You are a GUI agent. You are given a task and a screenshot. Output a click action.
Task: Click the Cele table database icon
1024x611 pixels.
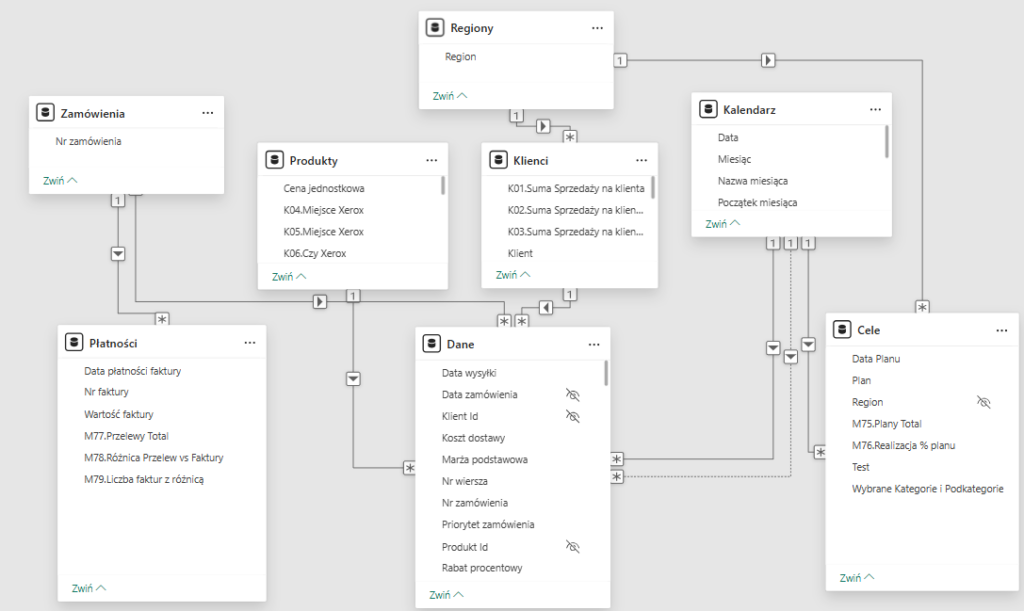pos(842,330)
